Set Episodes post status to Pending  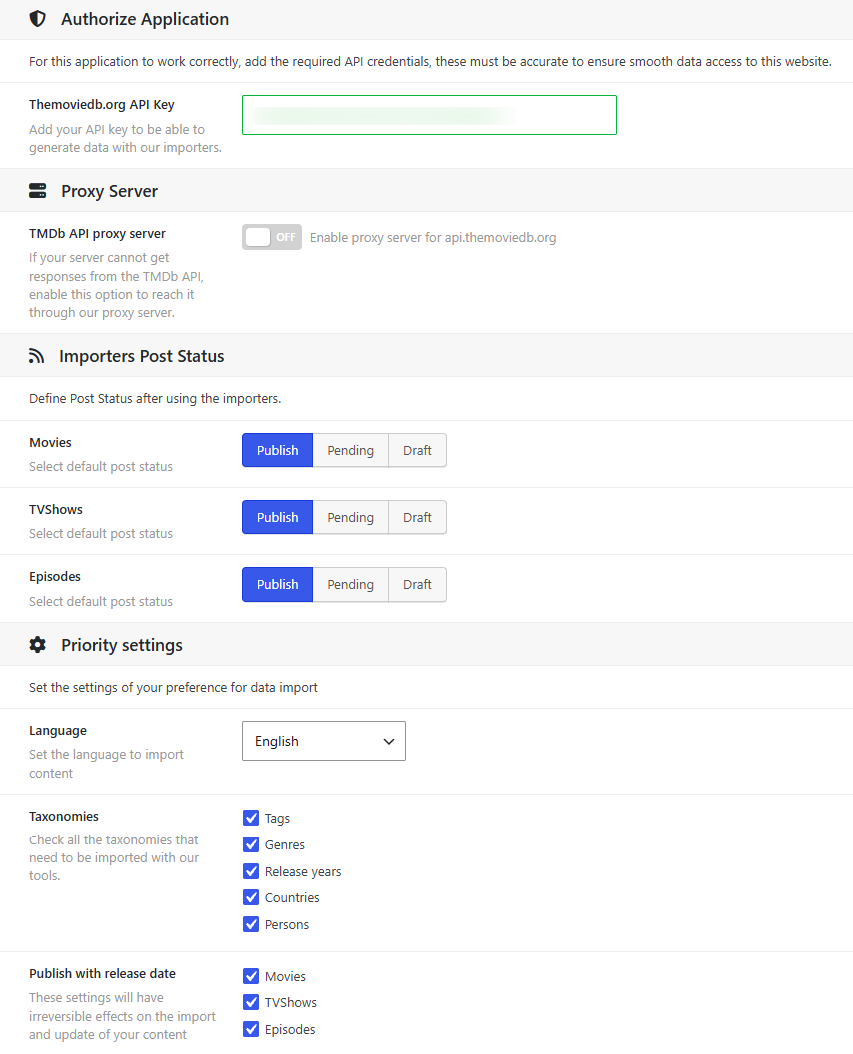click(x=350, y=585)
